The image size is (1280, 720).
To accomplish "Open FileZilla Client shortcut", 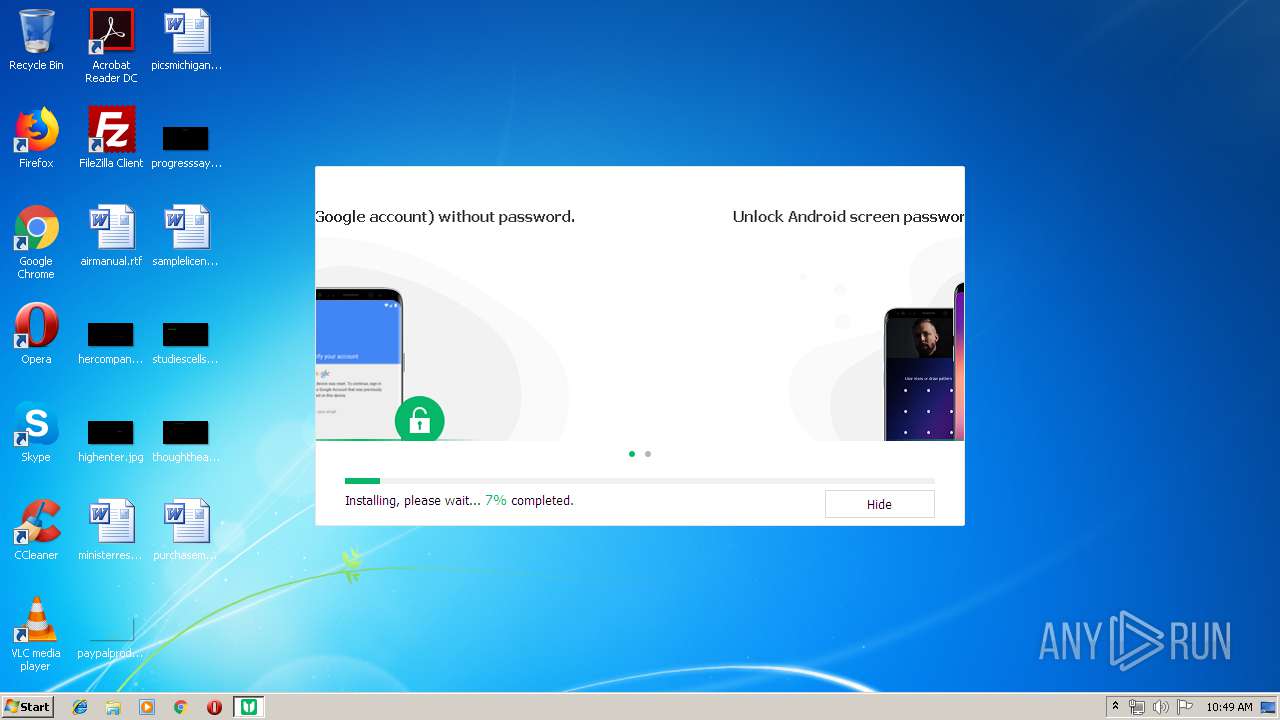I will click(x=111, y=138).
